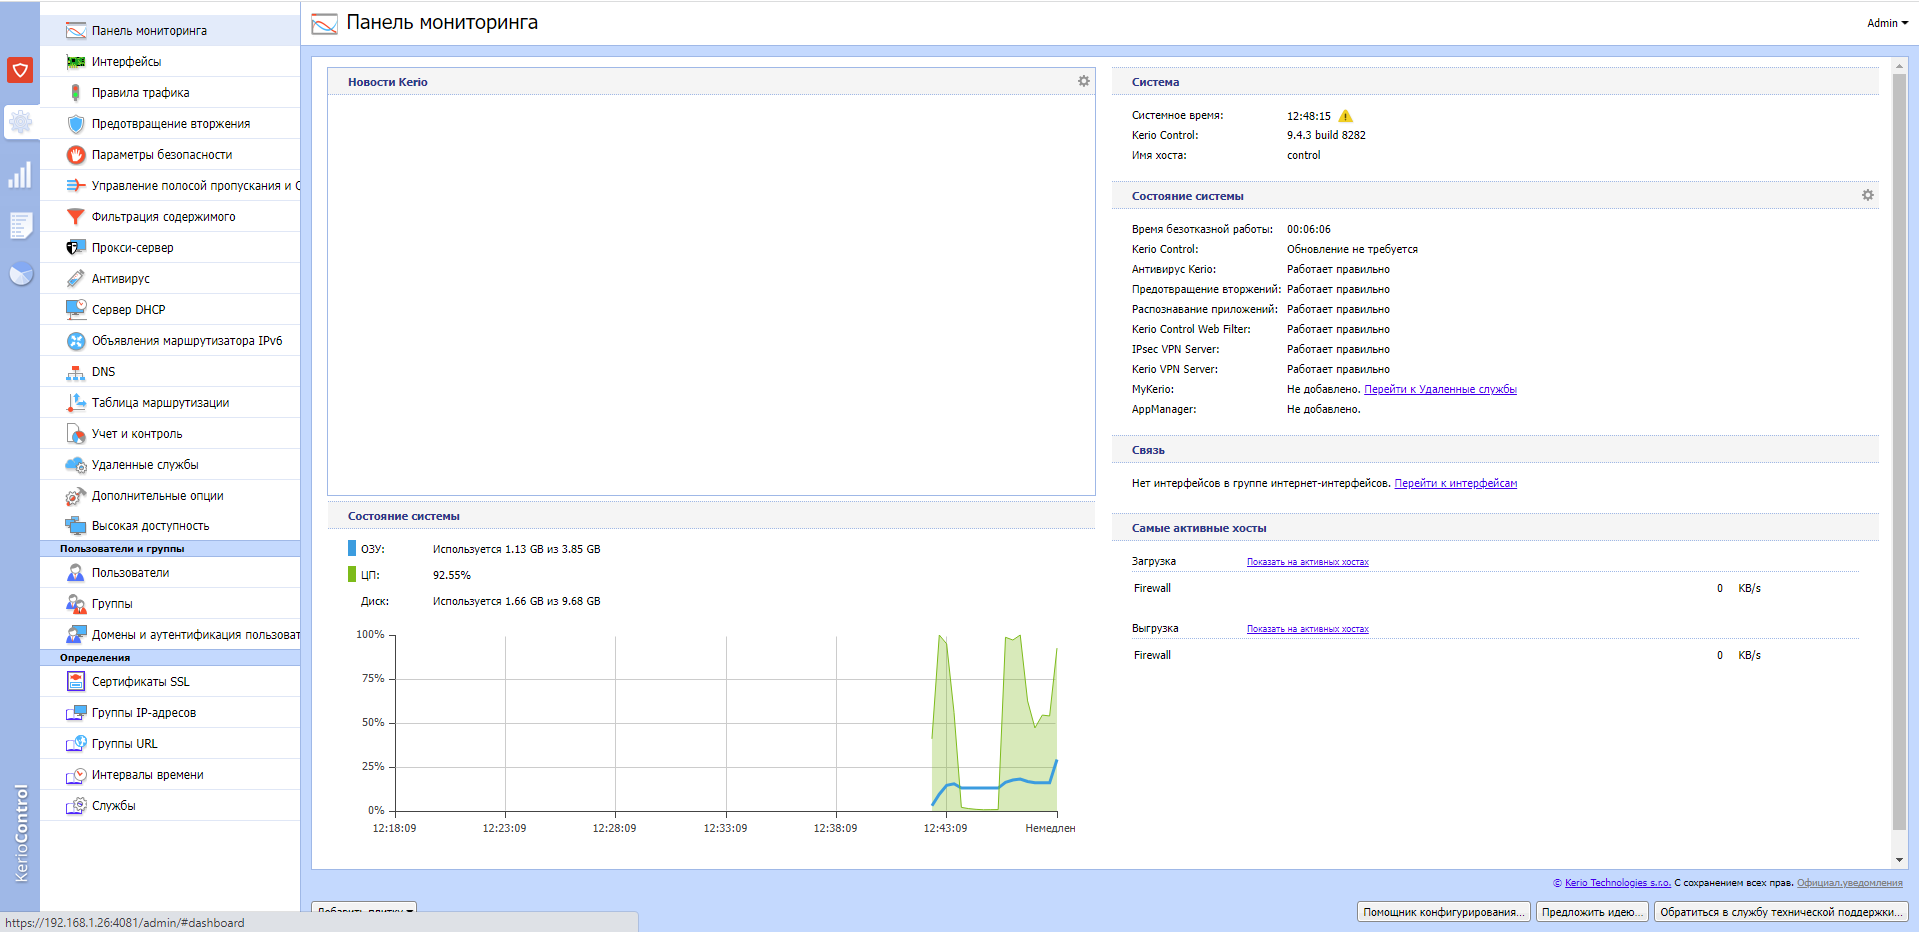This screenshot has width=1919, height=932.
Task: Click the syringe icon for Антивирус
Action: [75, 279]
